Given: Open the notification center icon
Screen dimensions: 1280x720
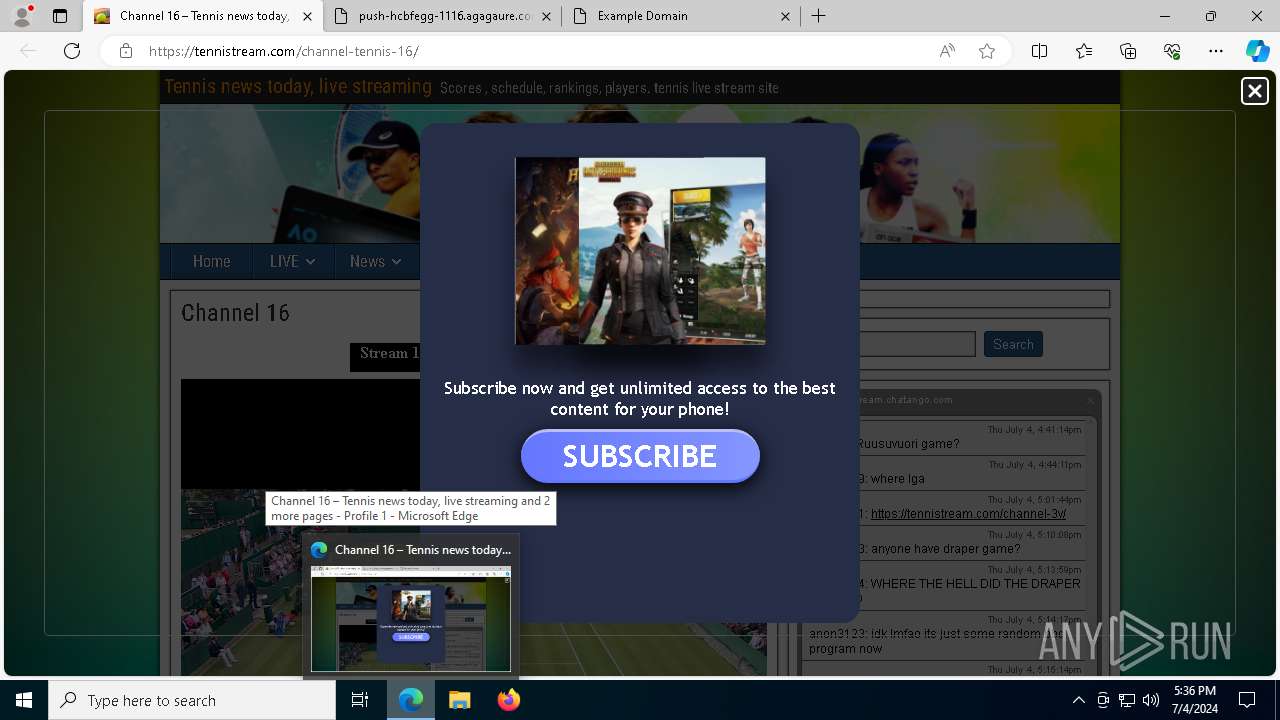Looking at the screenshot, I should tap(1247, 700).
